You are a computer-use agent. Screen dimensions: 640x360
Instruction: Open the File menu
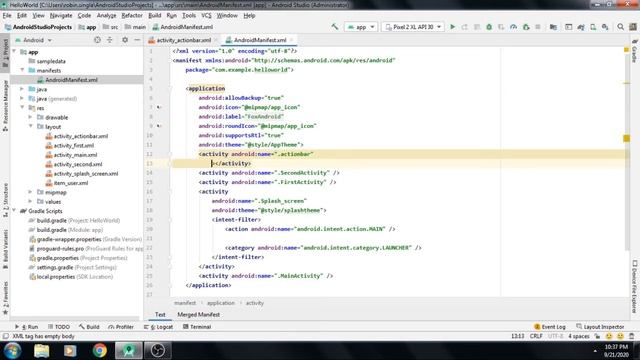point(7,16)
